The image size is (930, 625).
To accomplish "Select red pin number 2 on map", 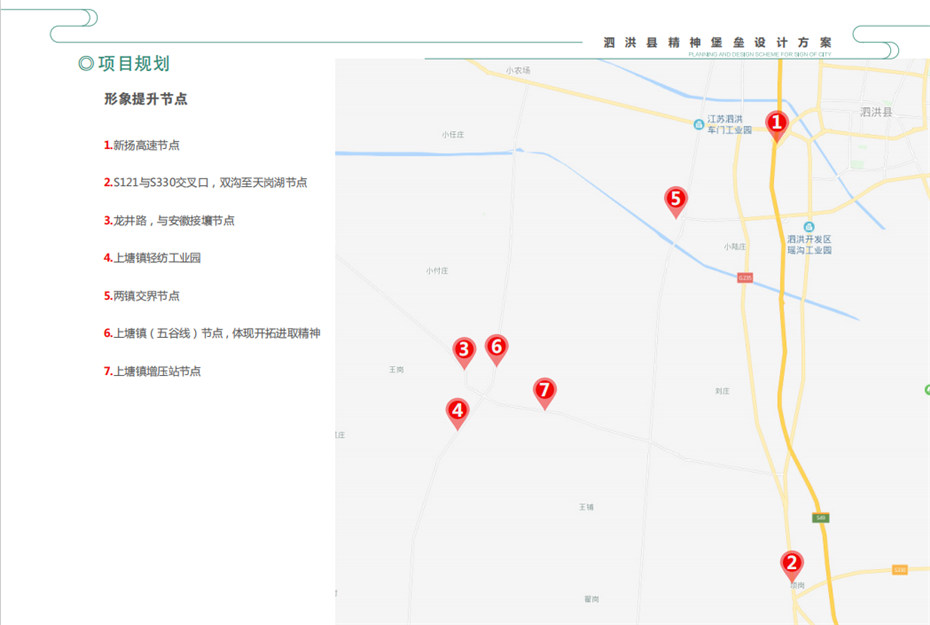I will (x=791, y=564).
